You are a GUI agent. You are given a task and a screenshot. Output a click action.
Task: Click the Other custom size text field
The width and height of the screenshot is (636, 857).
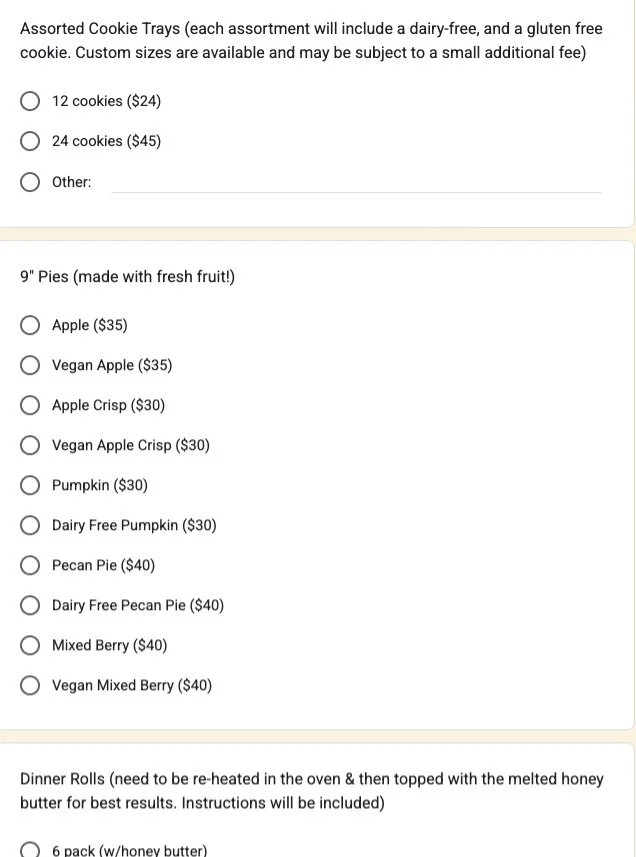click(355, 182)
